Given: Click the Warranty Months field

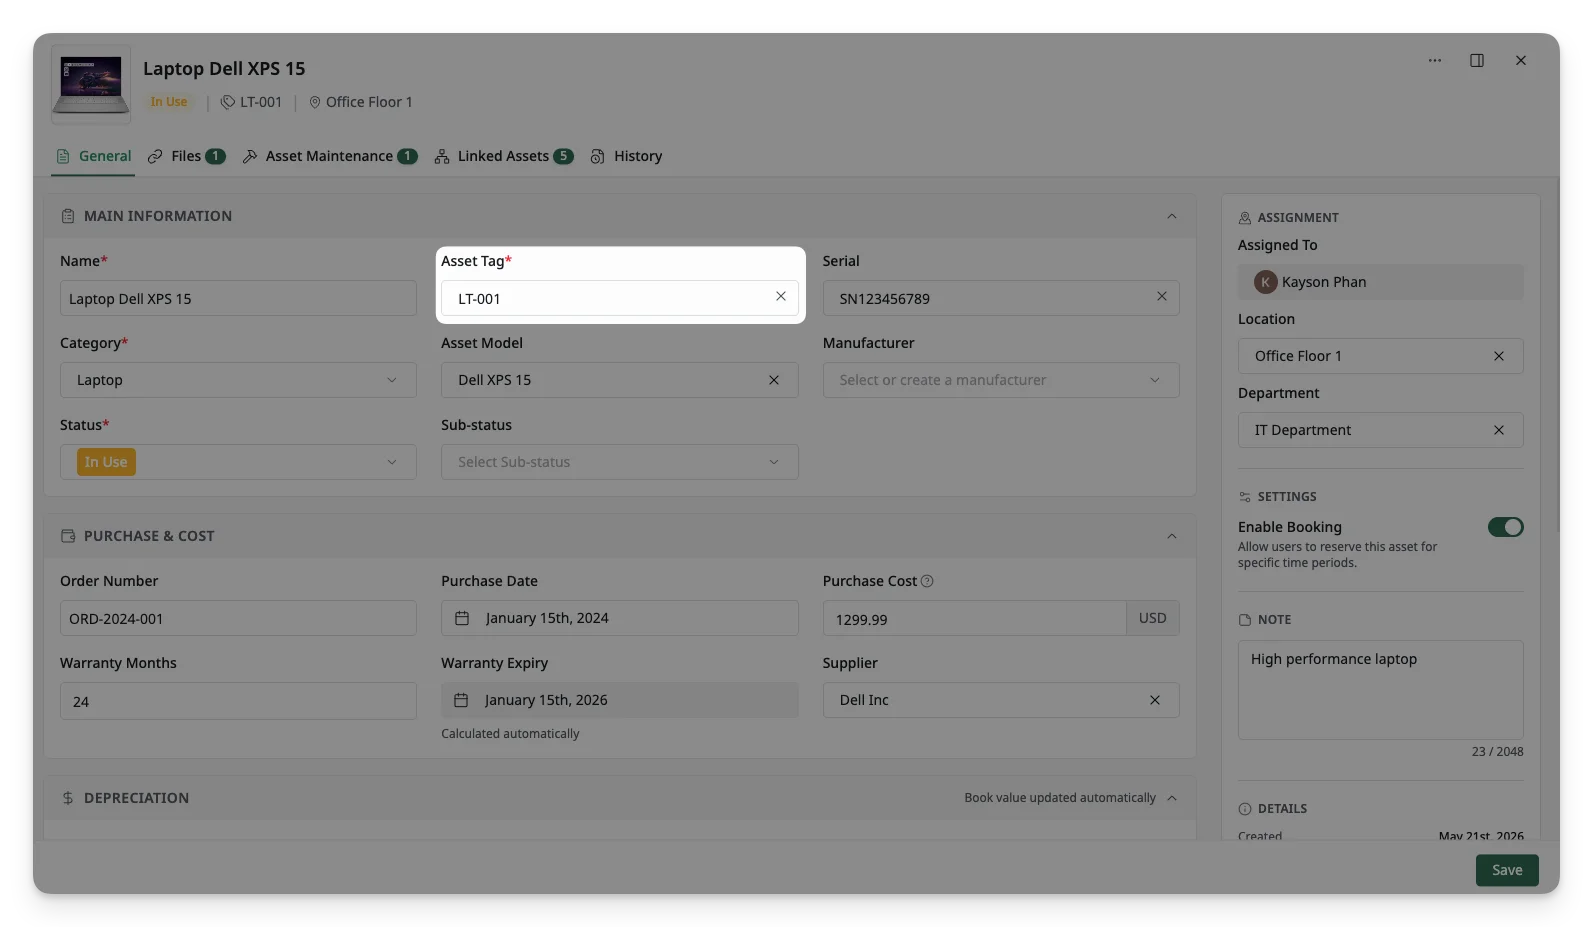Looking at the screenshot, I should [x=238, y=701].
